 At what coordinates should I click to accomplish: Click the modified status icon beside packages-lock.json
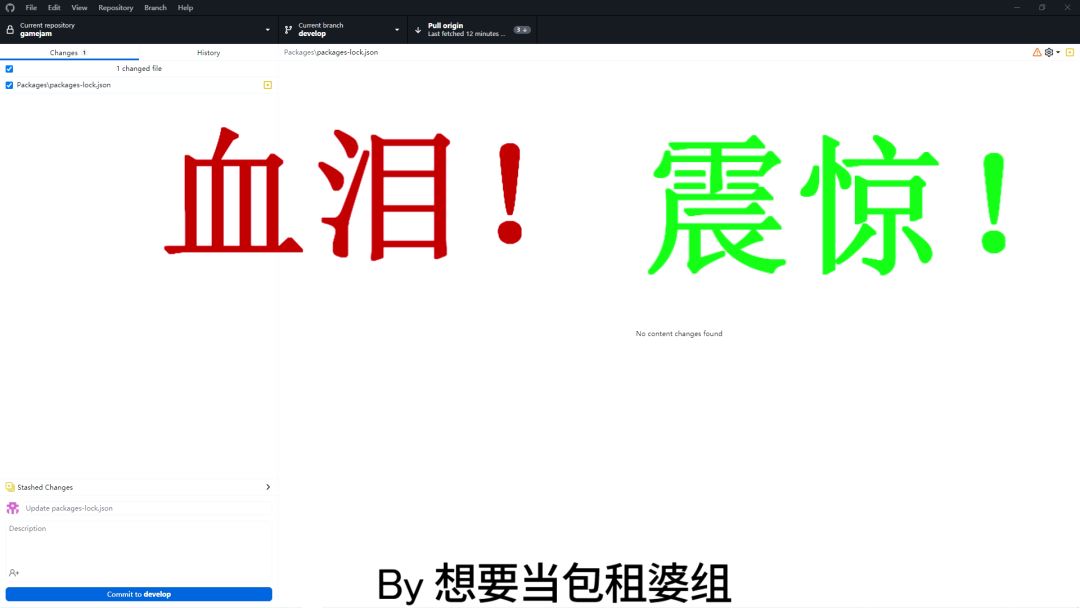tap(267, 85)
